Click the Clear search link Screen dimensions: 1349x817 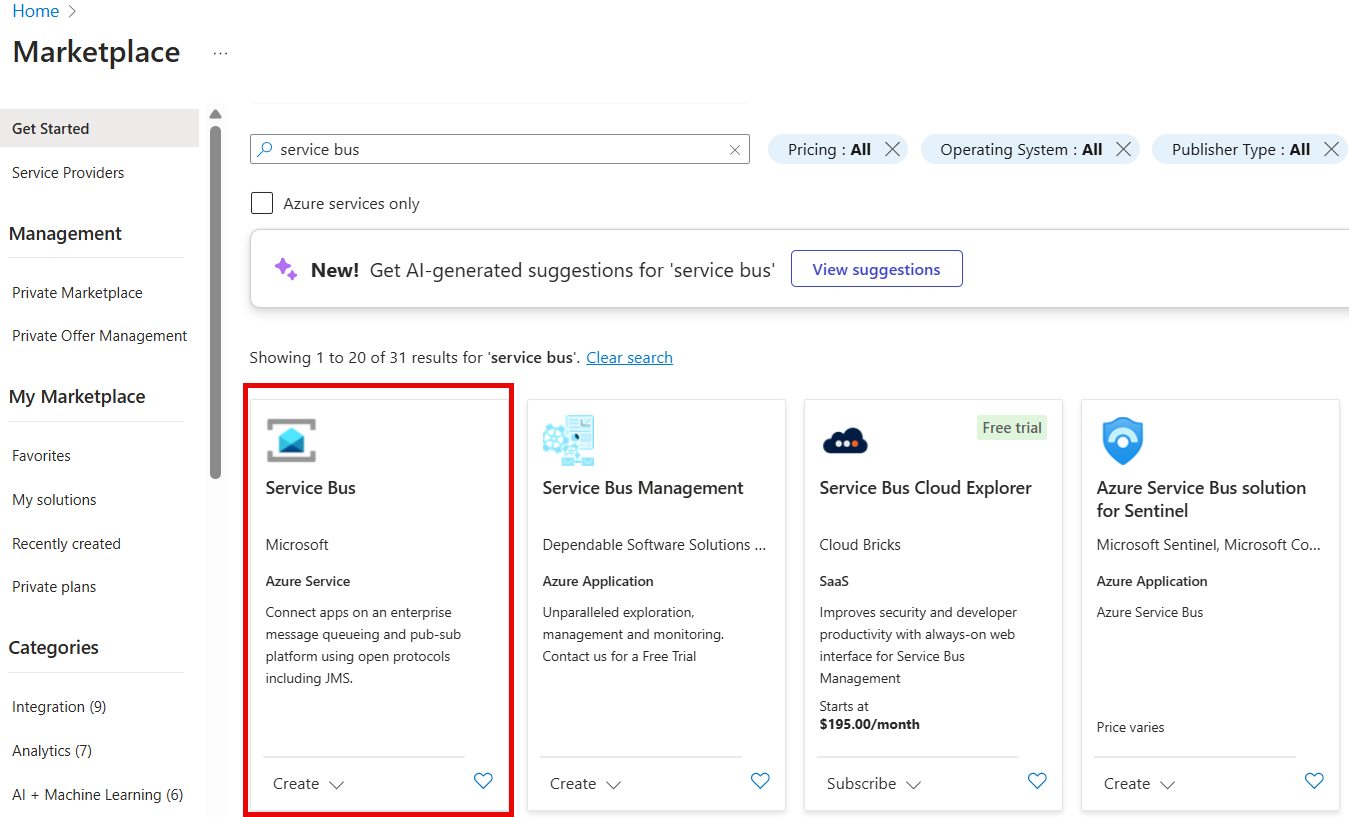[x=629, y=358]
